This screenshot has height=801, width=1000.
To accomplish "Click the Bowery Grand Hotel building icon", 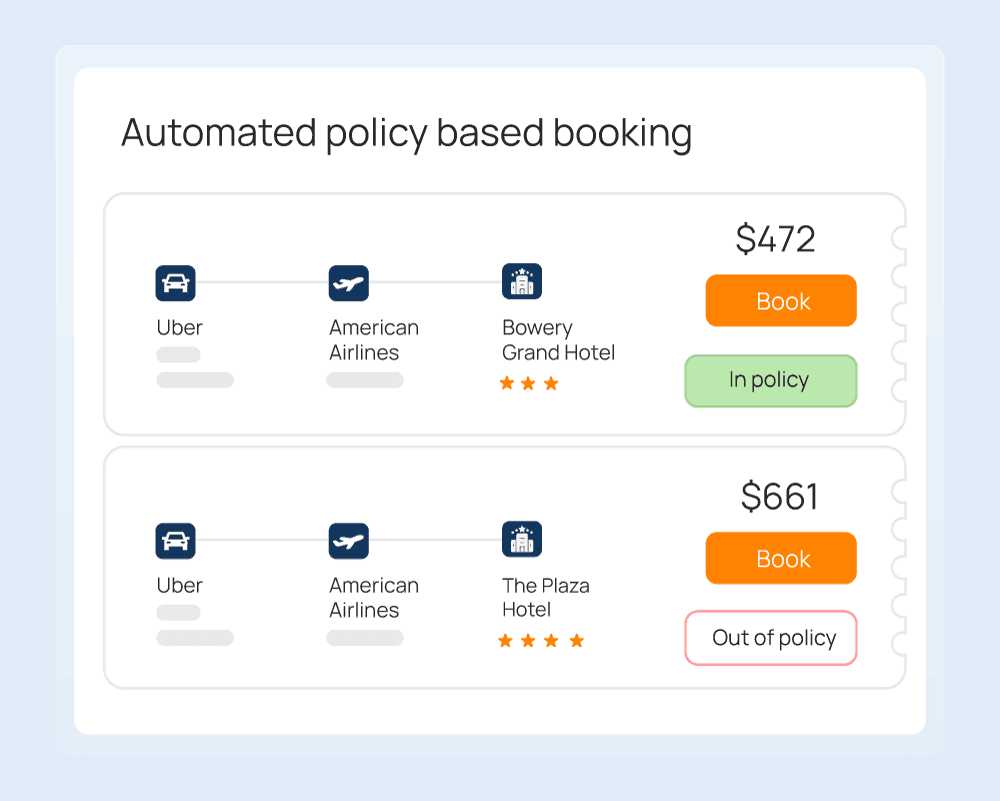I will click(521, 282).
